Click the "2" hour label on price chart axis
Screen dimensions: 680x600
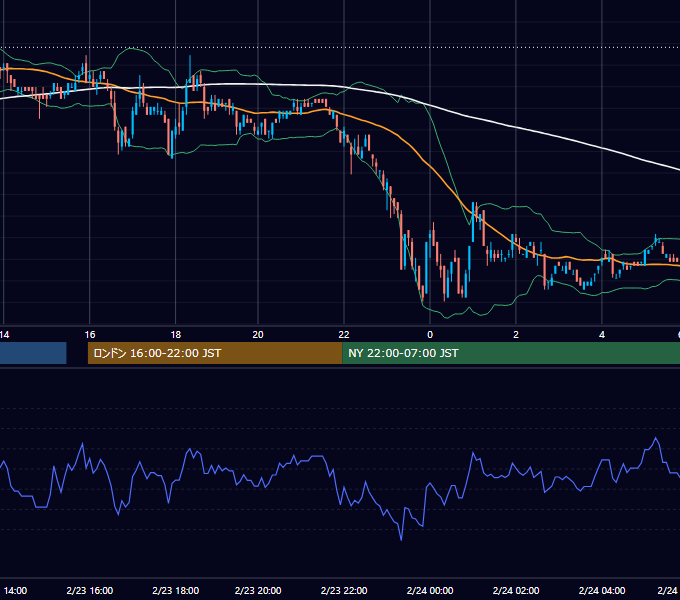pos(516,335)
